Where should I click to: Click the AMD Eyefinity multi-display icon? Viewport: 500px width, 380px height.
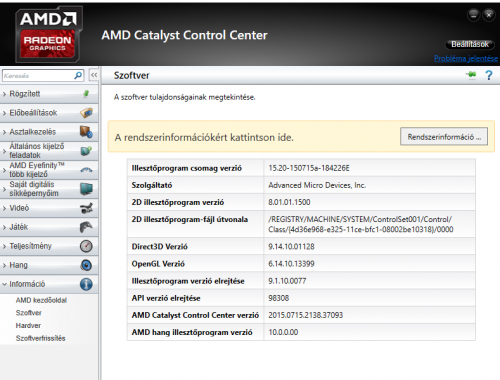tap(86, 170)
